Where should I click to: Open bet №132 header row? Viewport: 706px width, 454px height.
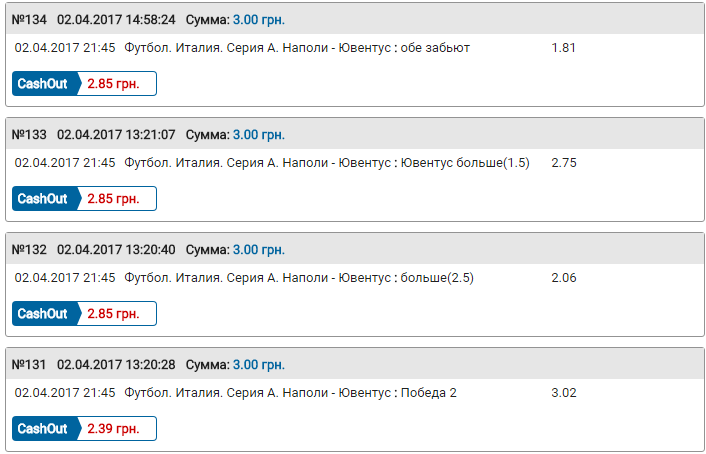point(355,249)
